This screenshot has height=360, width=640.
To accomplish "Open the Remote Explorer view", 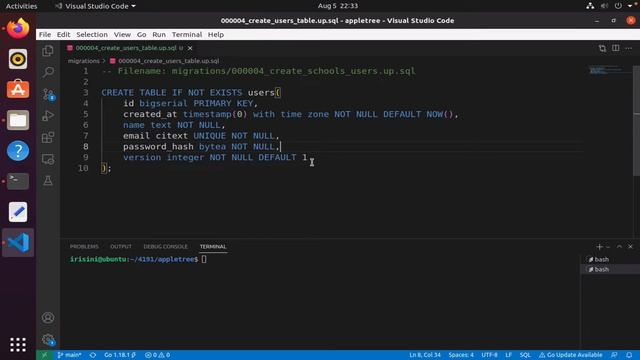I will click(48, 159).
